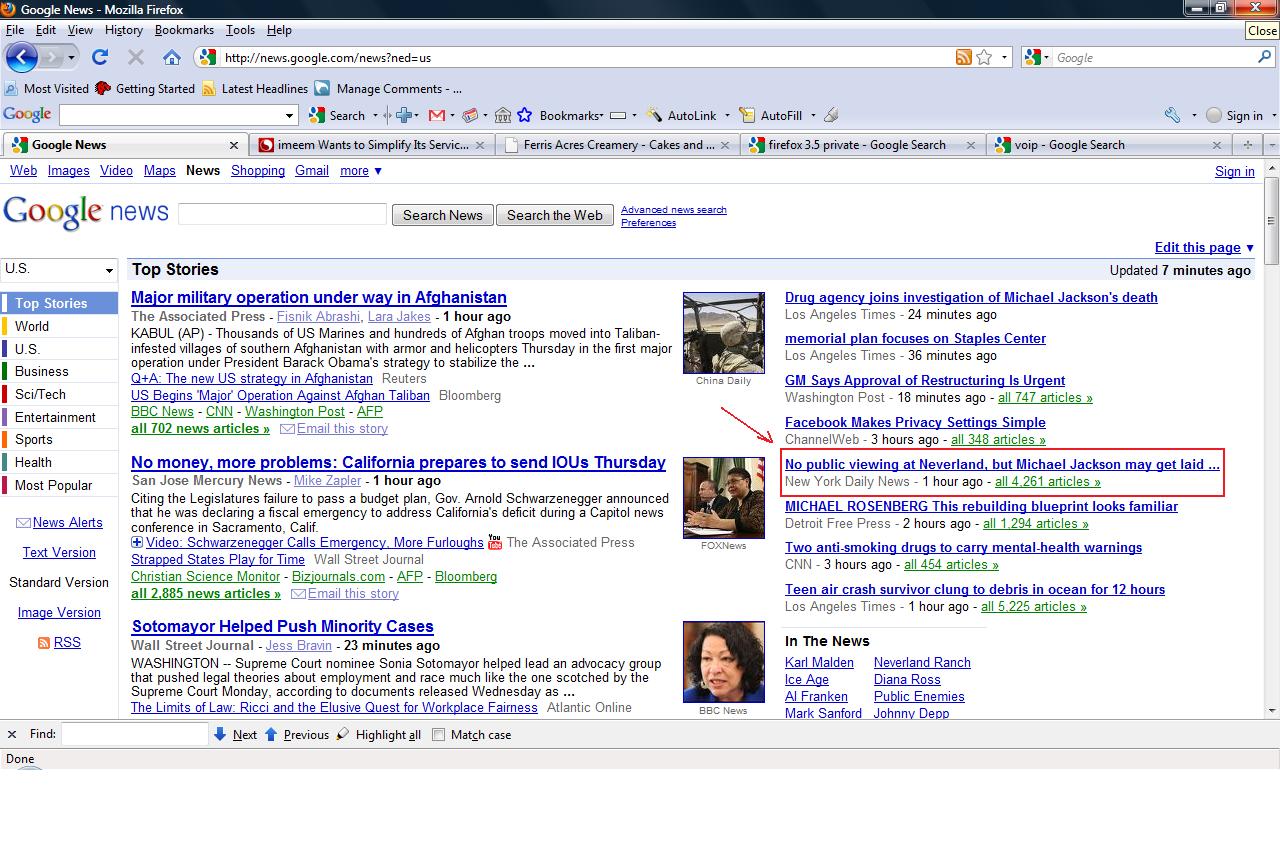Enable the Match case checkbox
Screen dimensions: 1280x862
click(x=439, y=734)
